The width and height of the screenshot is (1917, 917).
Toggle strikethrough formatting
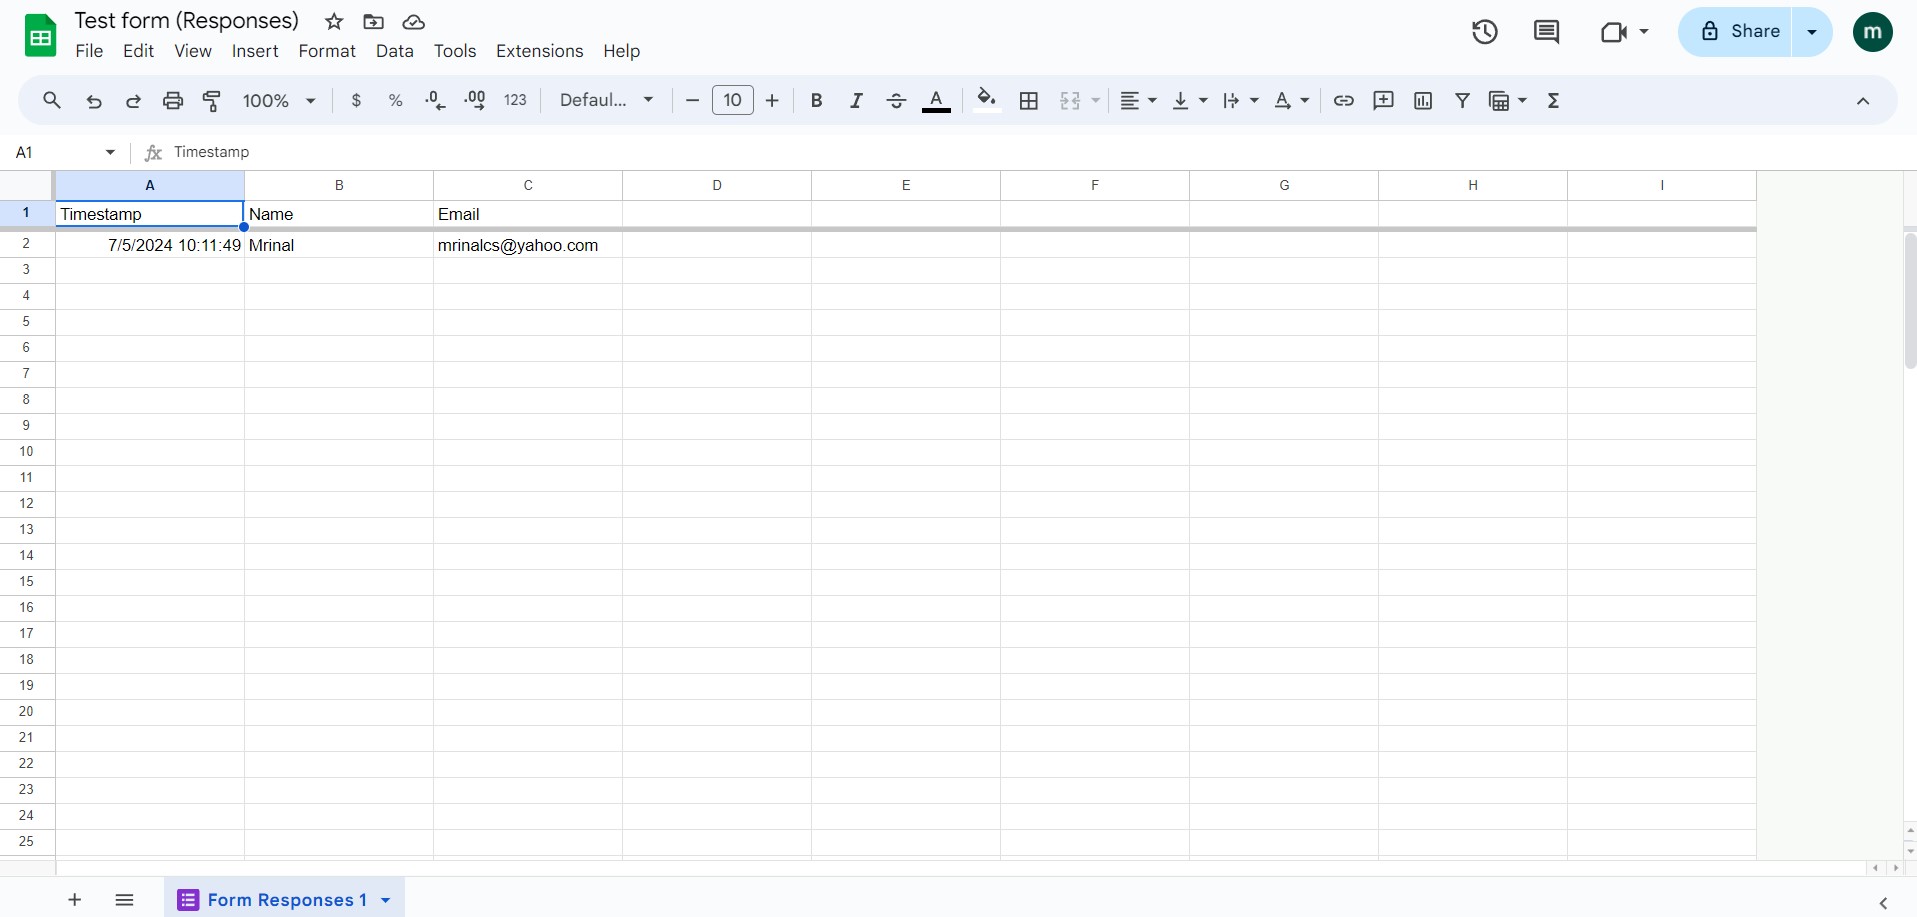[x=895, y=100]
